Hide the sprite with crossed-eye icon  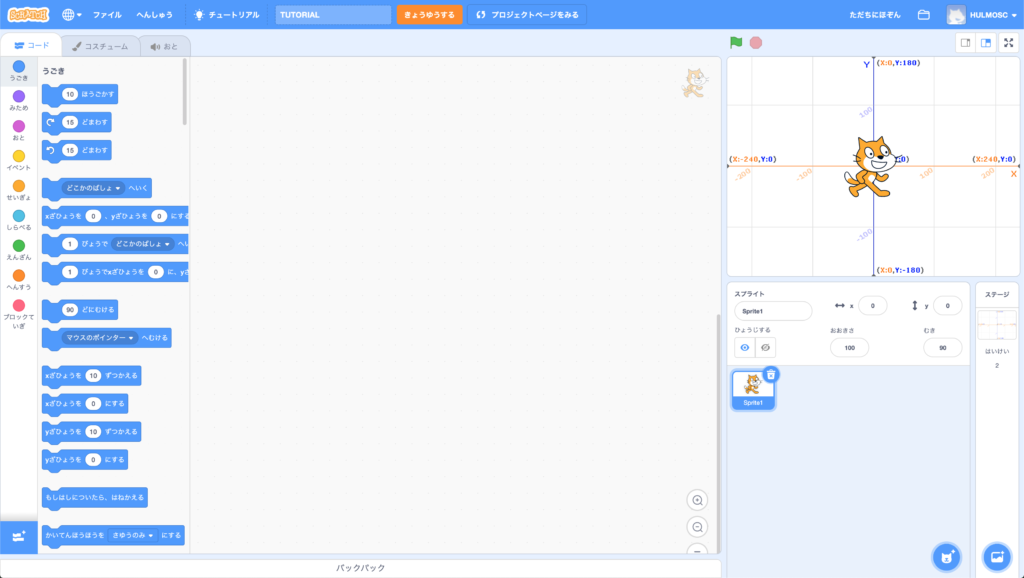tap(766, 347)
